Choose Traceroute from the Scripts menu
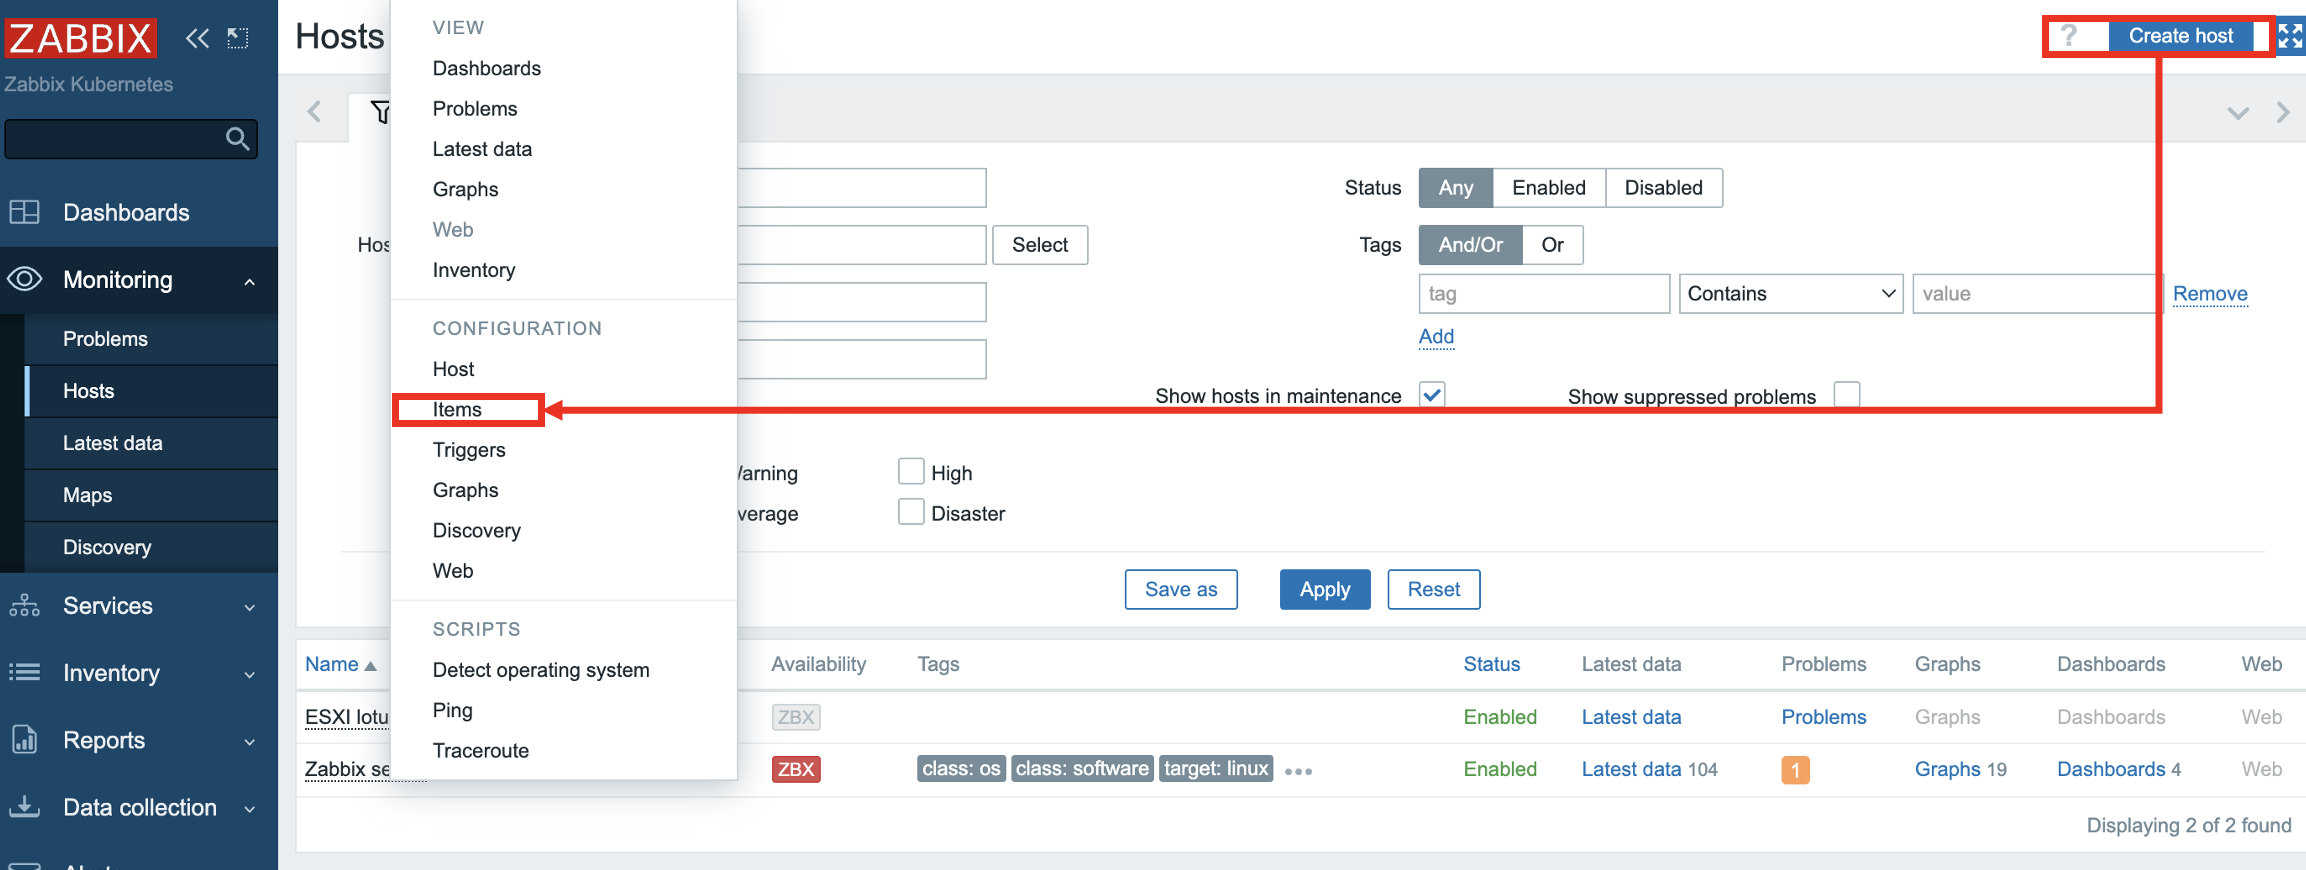This screenshot has height=870, width=2306. (480, 751)
